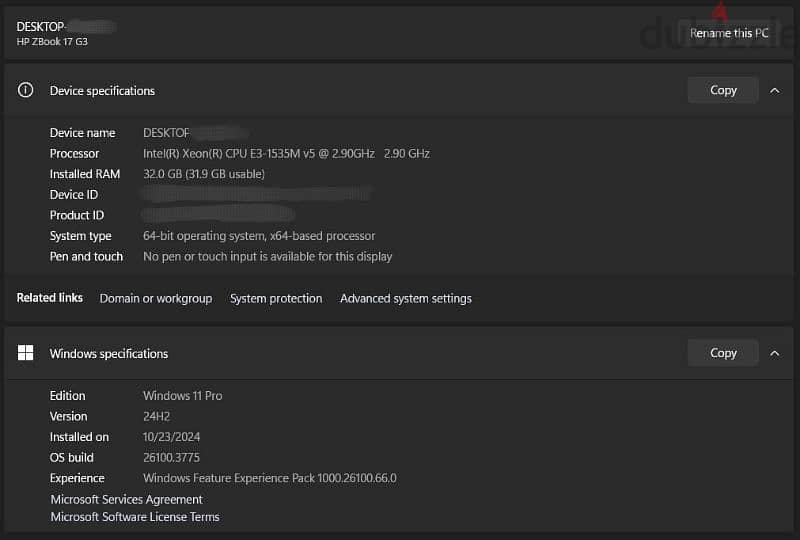Open Advanced system settings link
This screenshot has width=800, height=540.
[x=406, y=299]
